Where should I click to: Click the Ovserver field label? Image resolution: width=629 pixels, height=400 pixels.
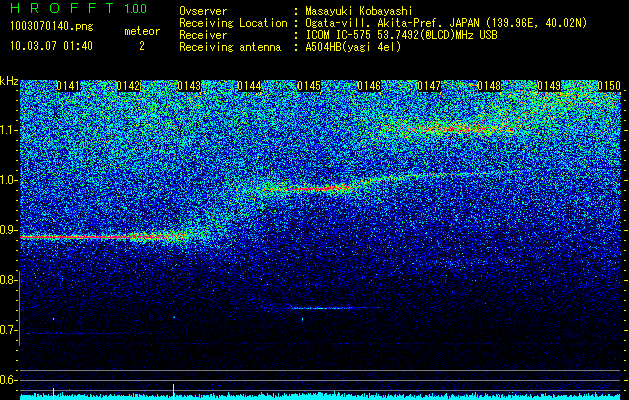(203, 11)
